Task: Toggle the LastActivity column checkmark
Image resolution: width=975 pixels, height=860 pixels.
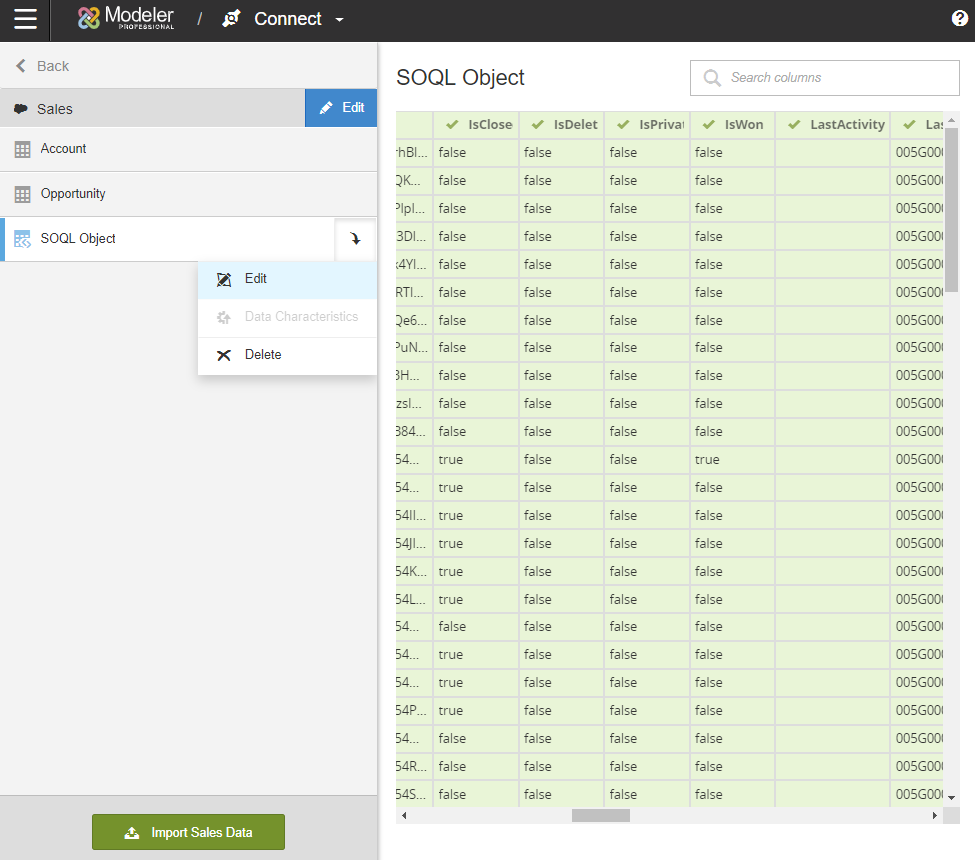Action: [x=794, y=125]
